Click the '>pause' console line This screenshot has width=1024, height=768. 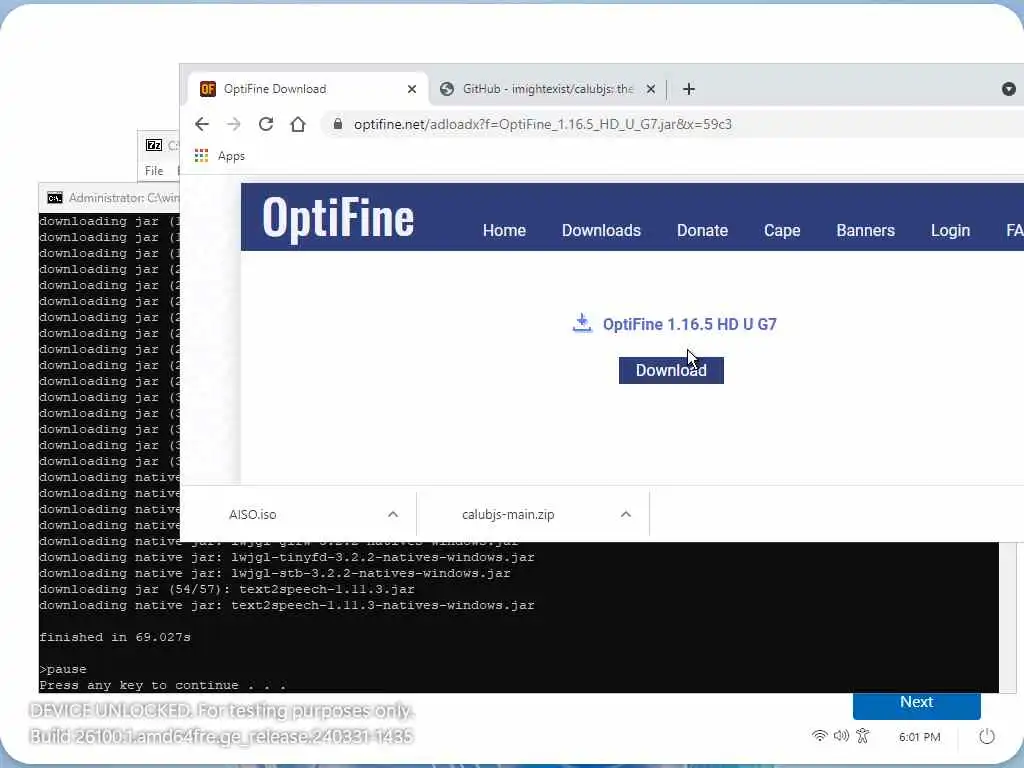click(x=63, y=669)
